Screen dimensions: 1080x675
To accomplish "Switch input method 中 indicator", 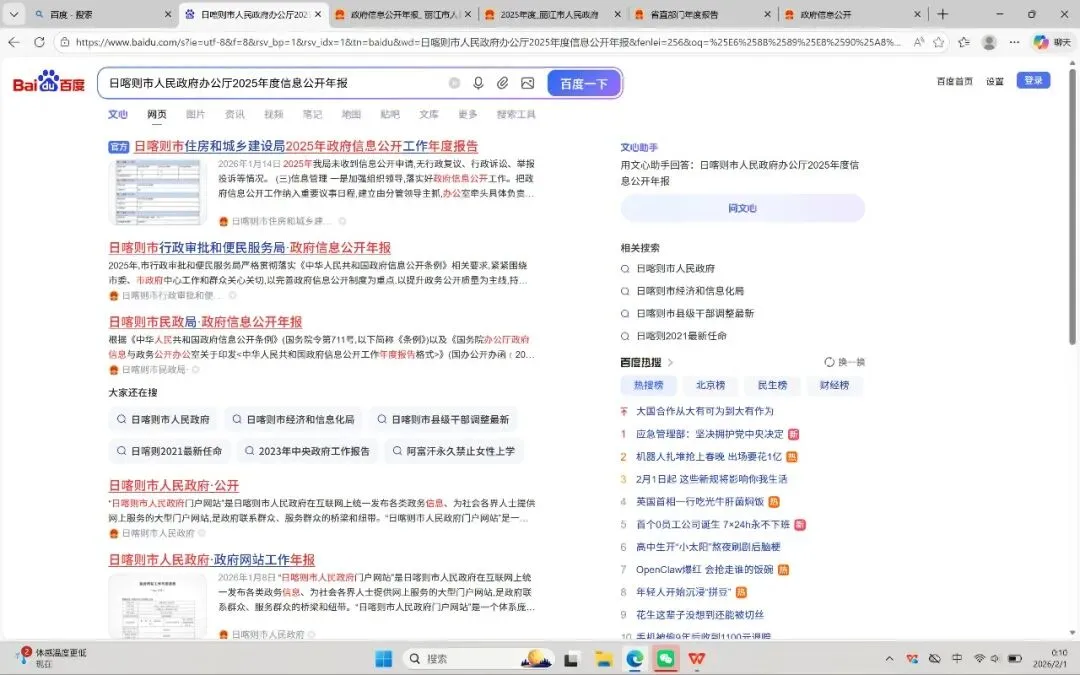I will (x=957, y=658).
